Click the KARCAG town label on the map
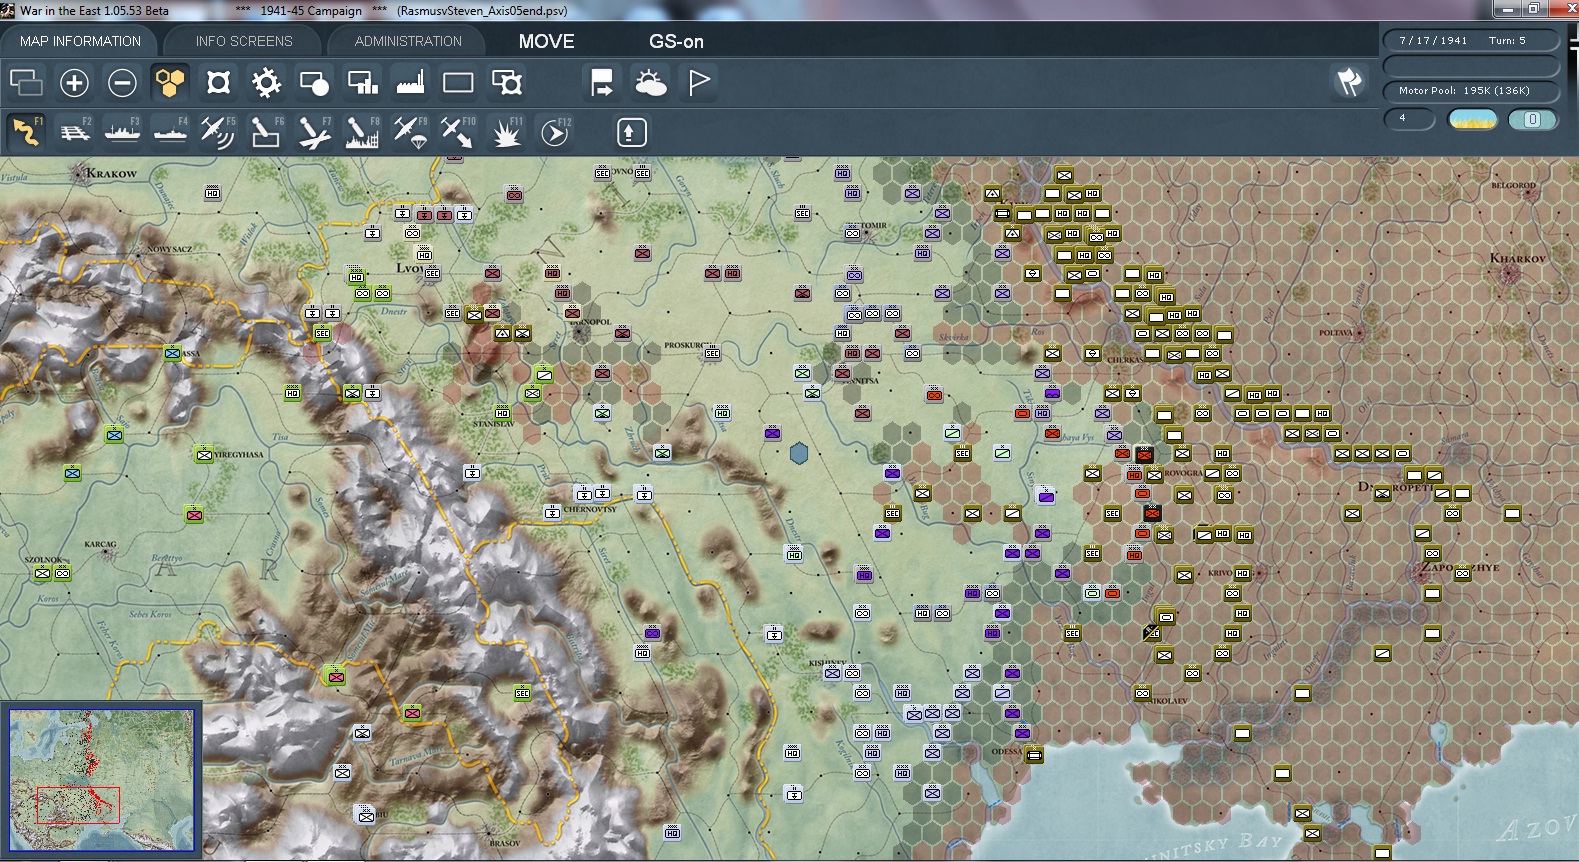 pyautogui.click(x=100, y=545)
